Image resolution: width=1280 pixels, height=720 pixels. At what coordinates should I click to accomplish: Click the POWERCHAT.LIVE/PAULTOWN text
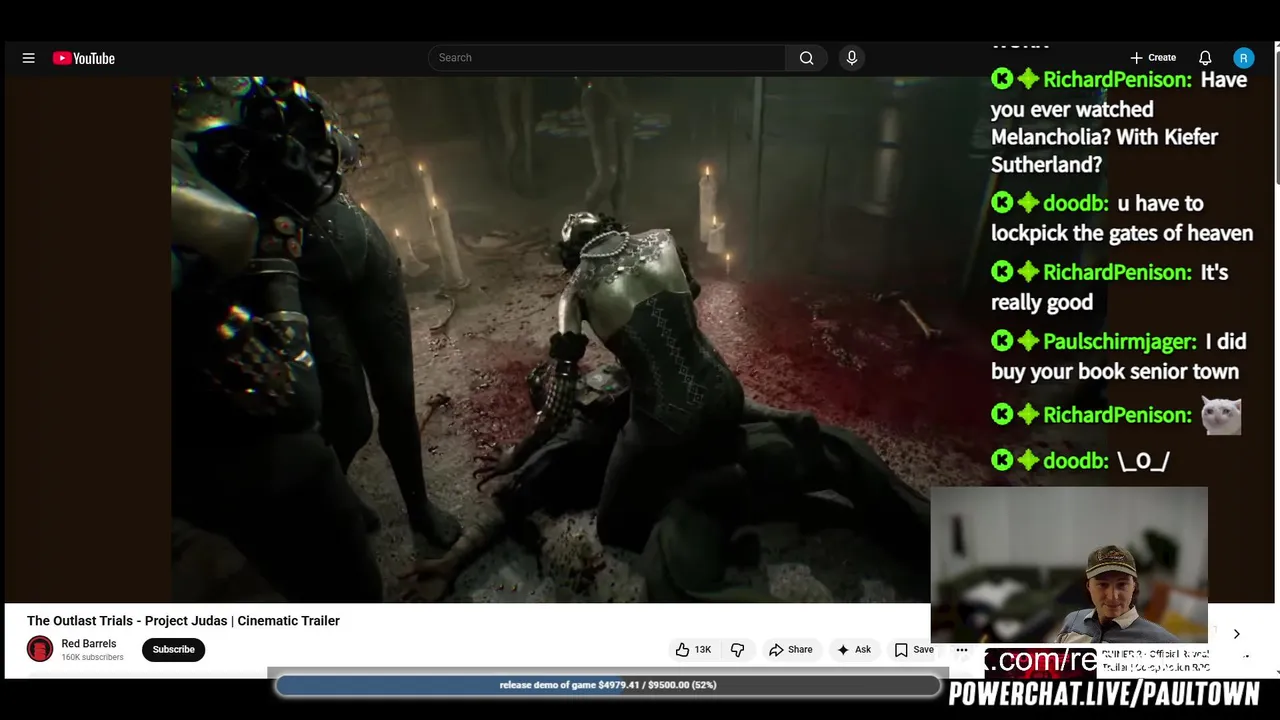1104,694
